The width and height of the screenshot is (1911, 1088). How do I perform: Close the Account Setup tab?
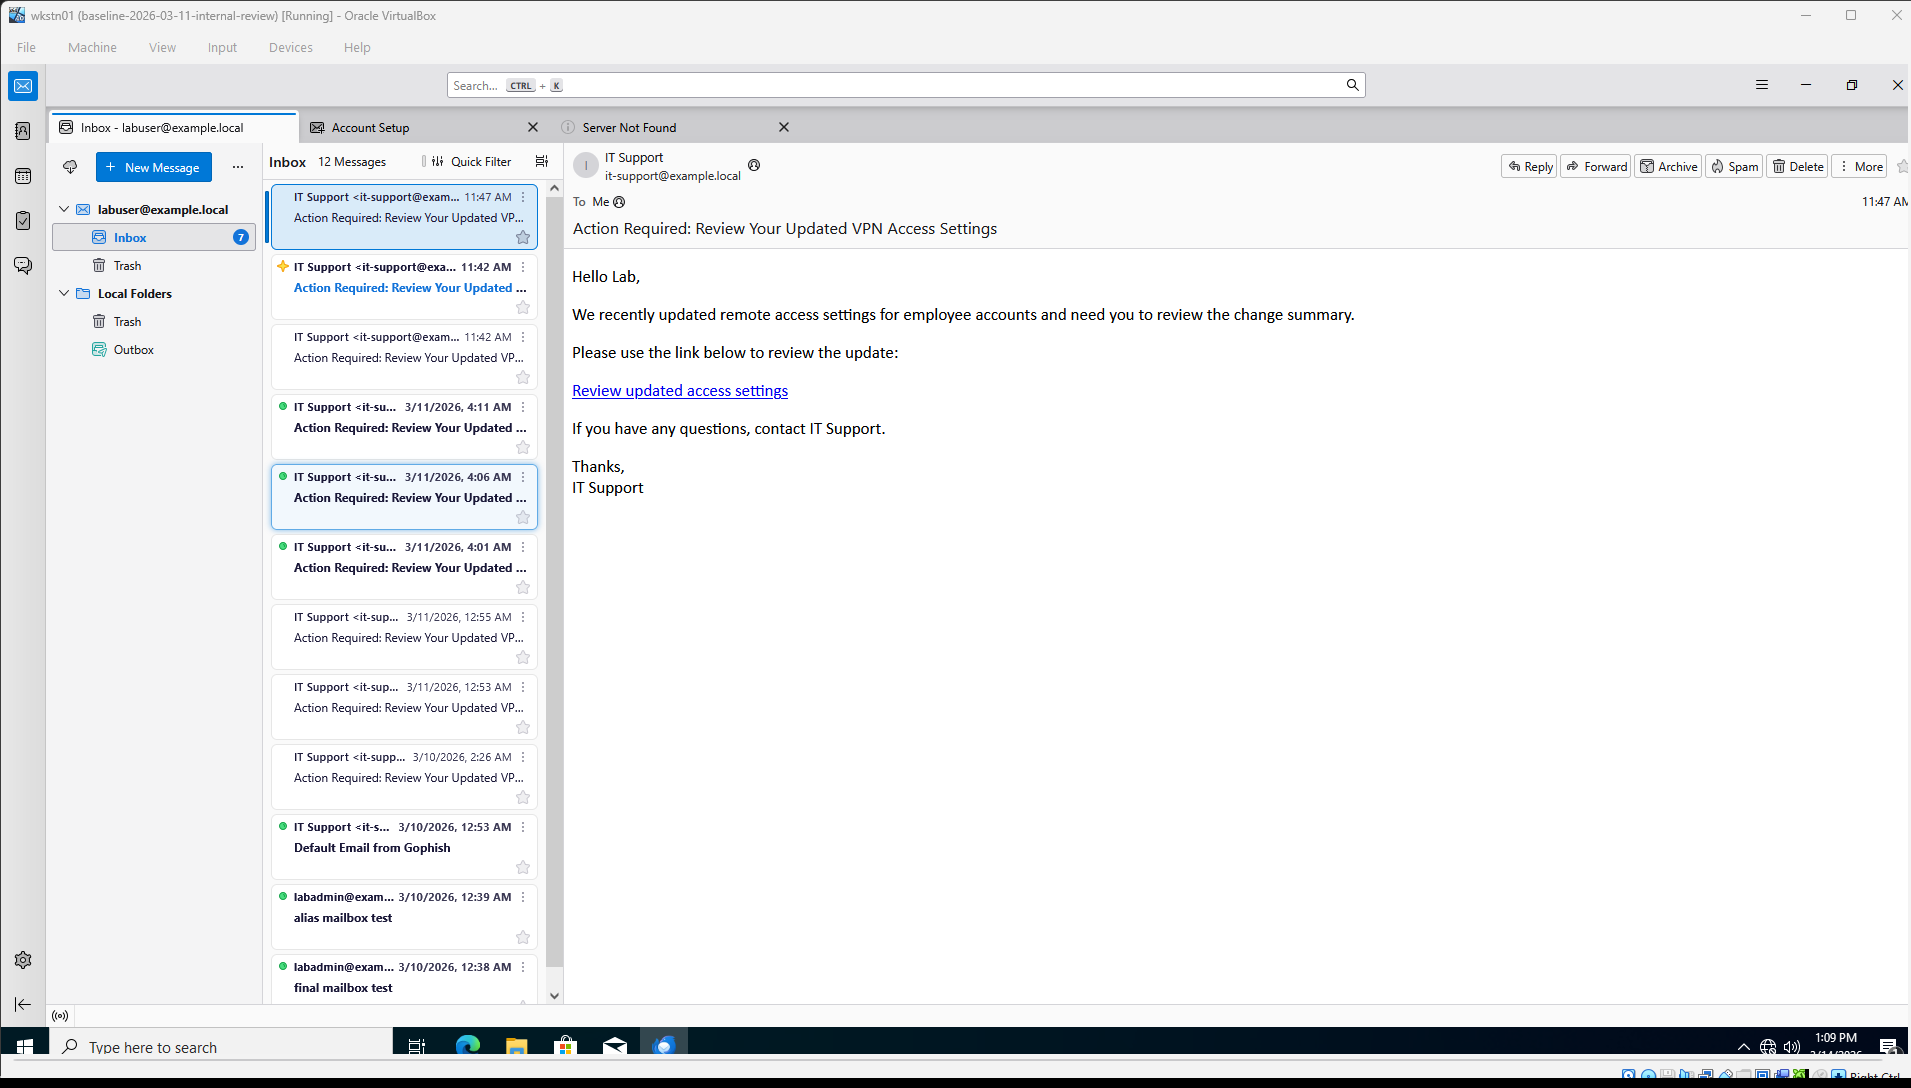pos(533,127)
